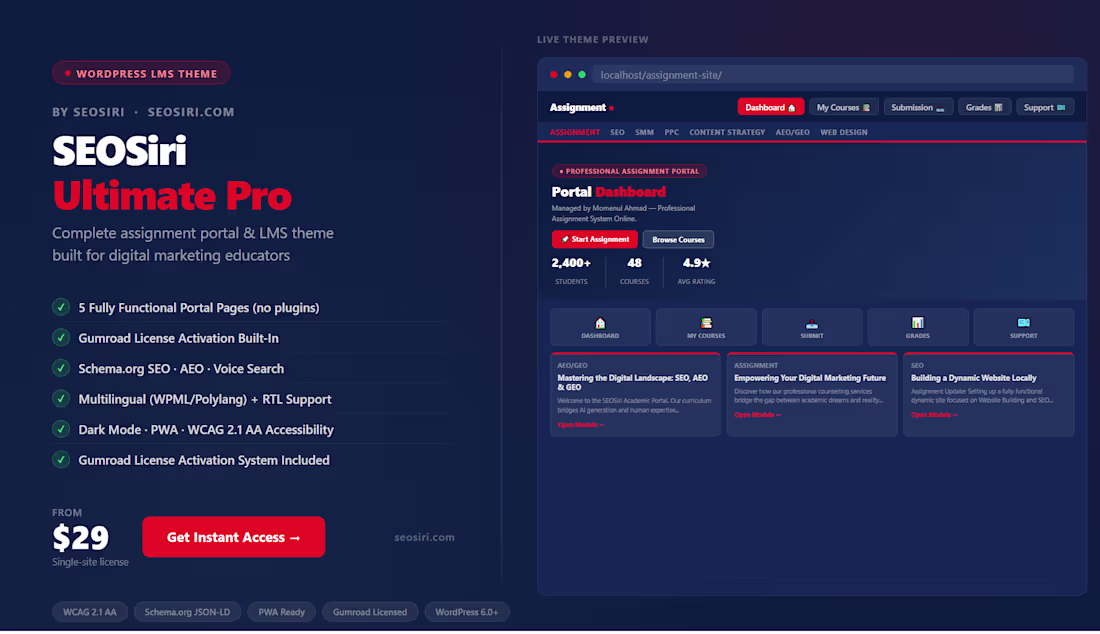The width and height of the screenshot is (1100, 634).
Task: Click the red browser window dot
Action: (x=554, y=75)
